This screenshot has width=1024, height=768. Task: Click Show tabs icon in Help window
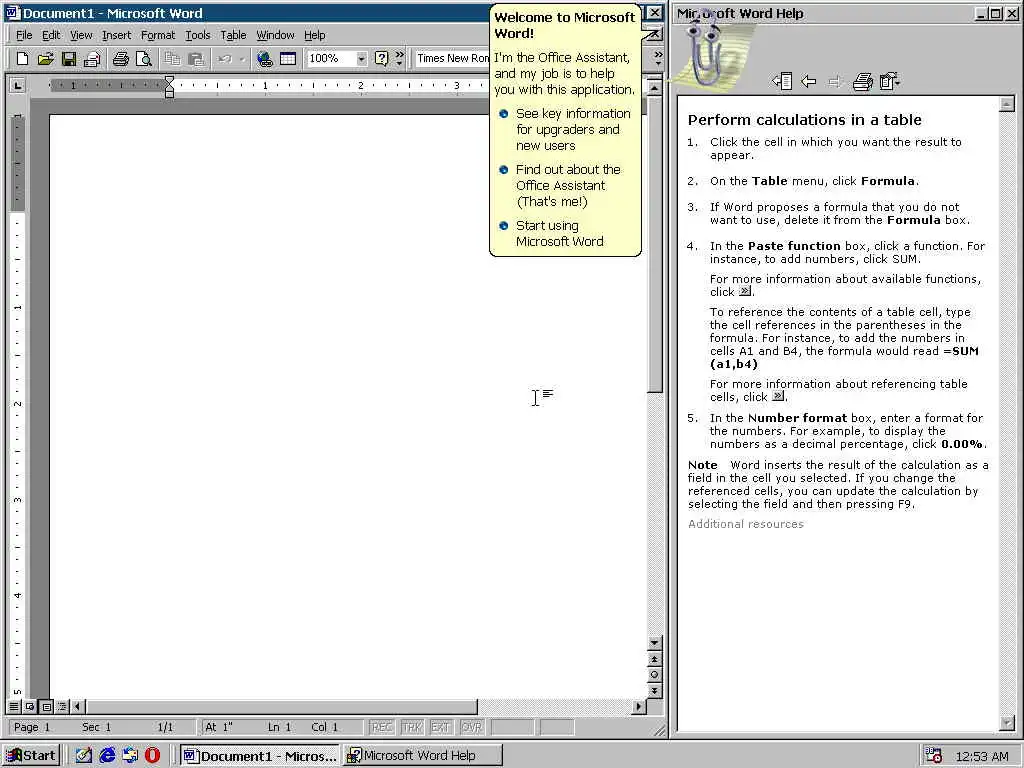(782, 82)
